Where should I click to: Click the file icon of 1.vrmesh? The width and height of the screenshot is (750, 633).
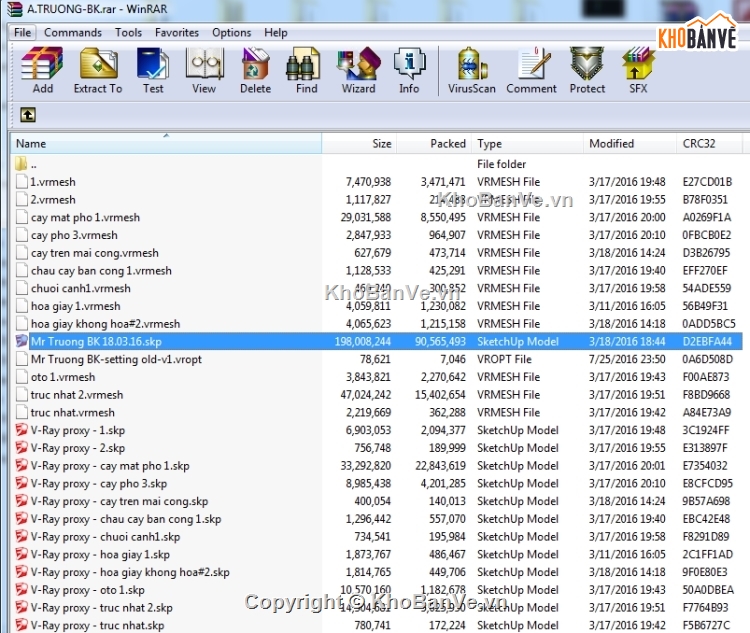pos(22,181)
